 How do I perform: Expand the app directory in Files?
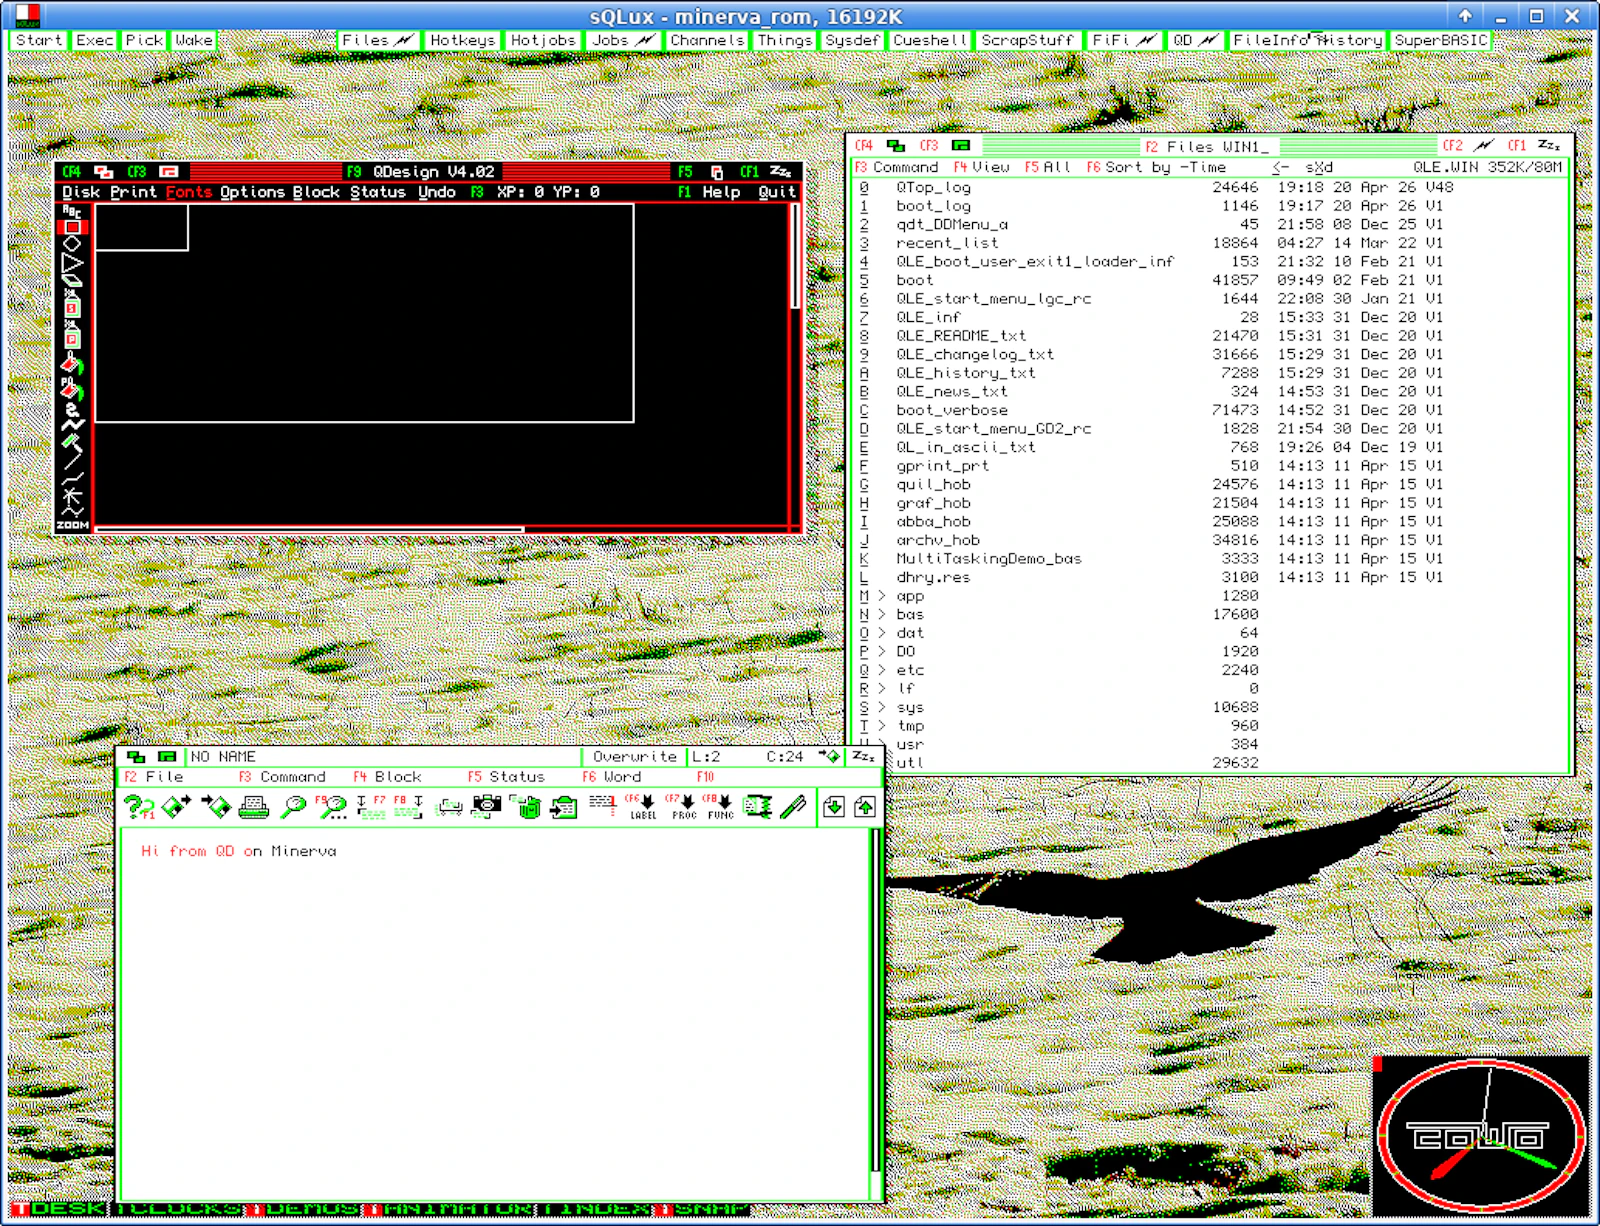pos(881,596)
